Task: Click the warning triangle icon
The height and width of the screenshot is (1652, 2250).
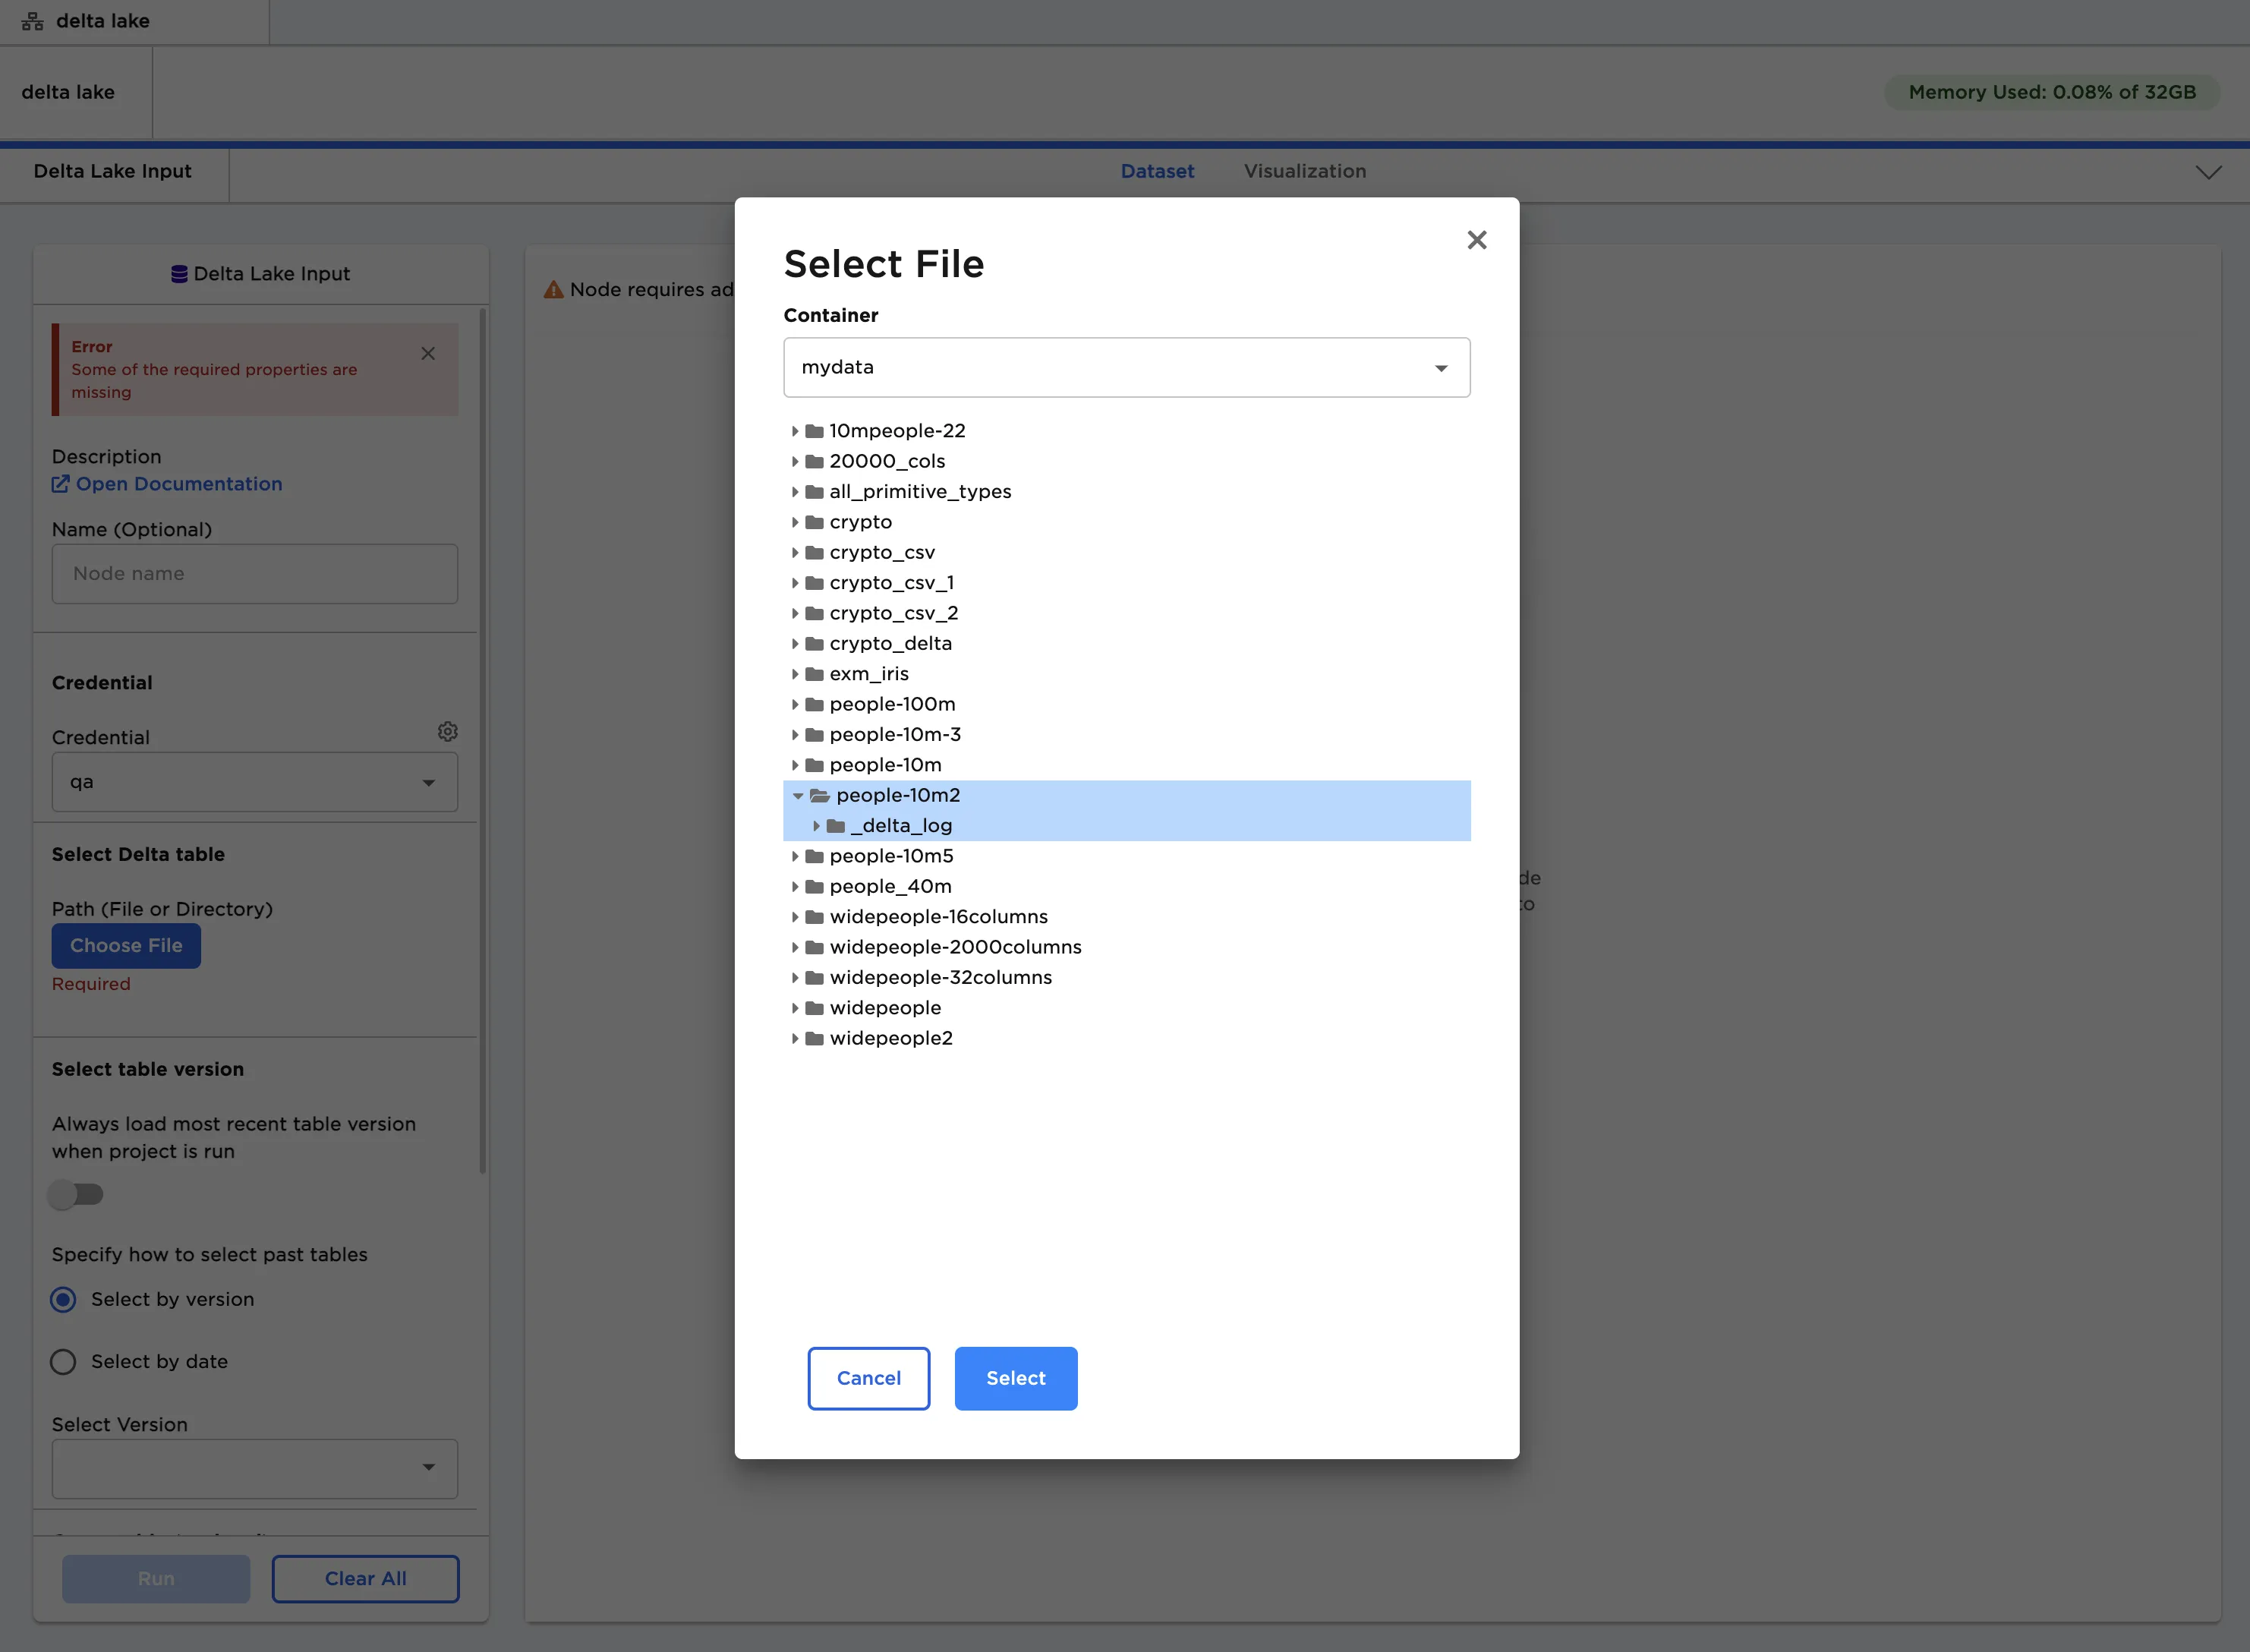Action: pos(553,290)
